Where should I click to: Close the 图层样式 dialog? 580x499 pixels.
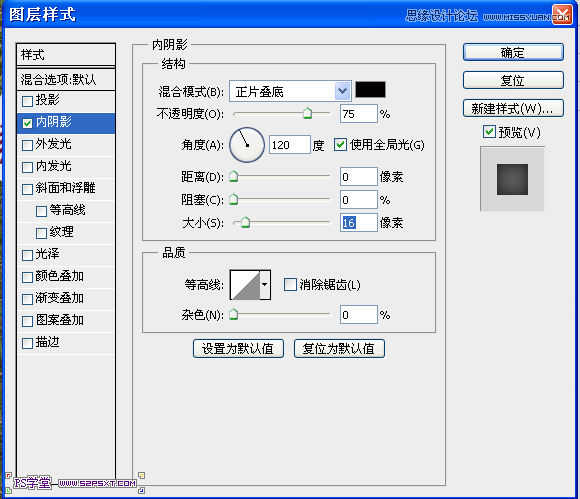[562, 15]
